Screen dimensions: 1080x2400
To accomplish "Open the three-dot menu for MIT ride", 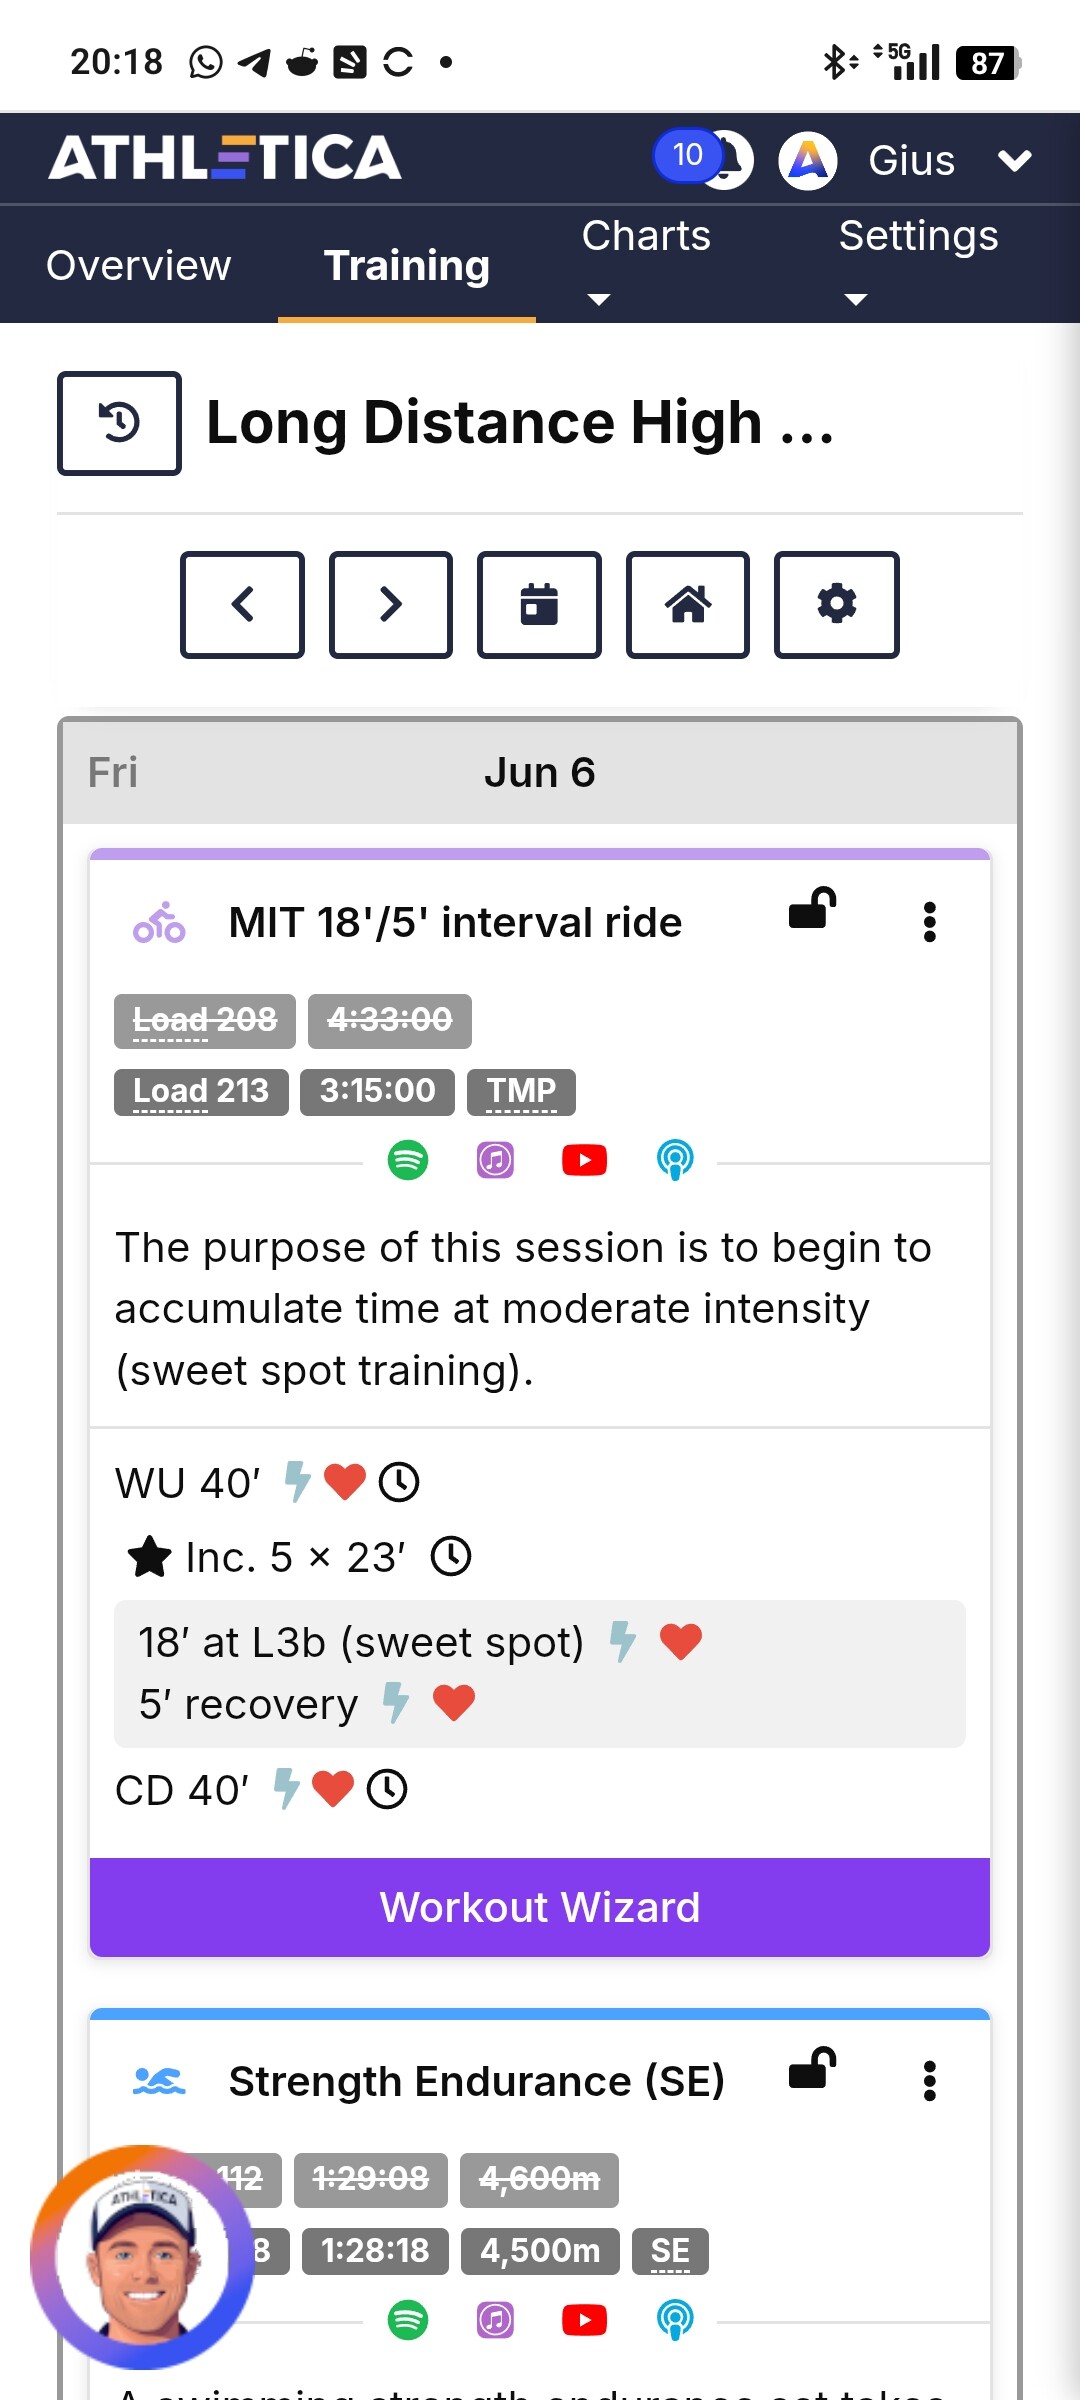I will point(930,922).
